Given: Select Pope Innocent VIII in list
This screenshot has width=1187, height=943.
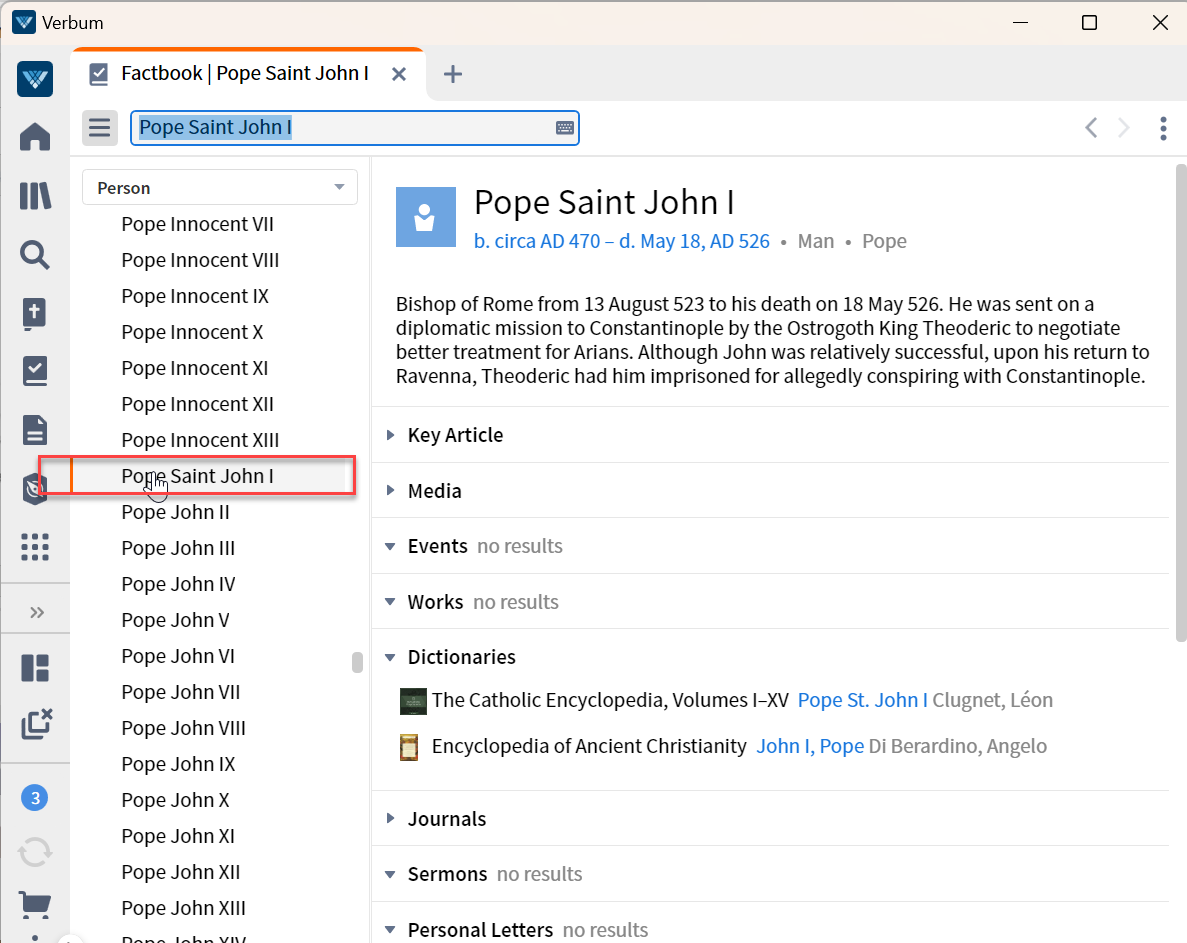Looking at the screenshot, I should 200,260.
